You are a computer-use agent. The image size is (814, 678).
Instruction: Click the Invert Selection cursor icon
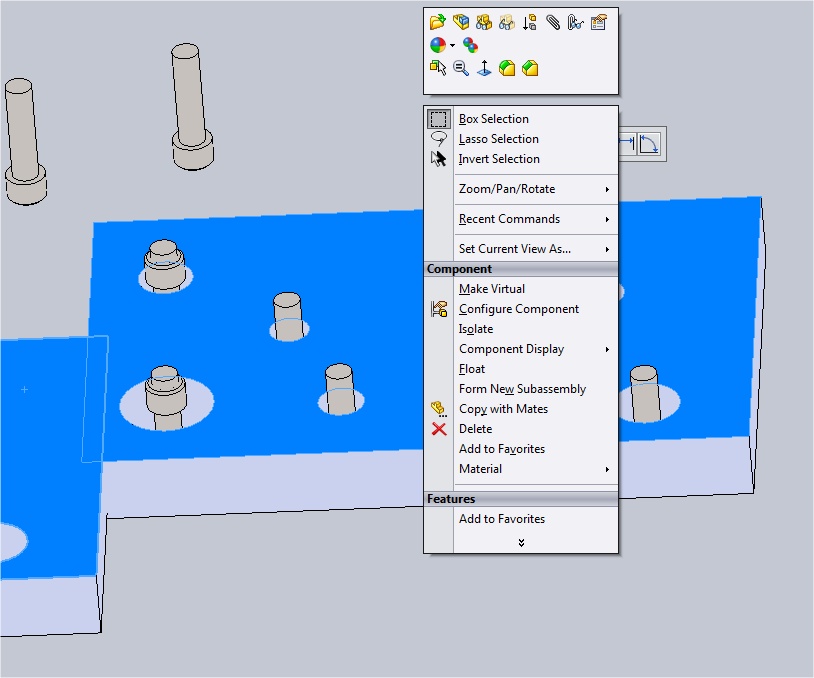pos(439,158)
